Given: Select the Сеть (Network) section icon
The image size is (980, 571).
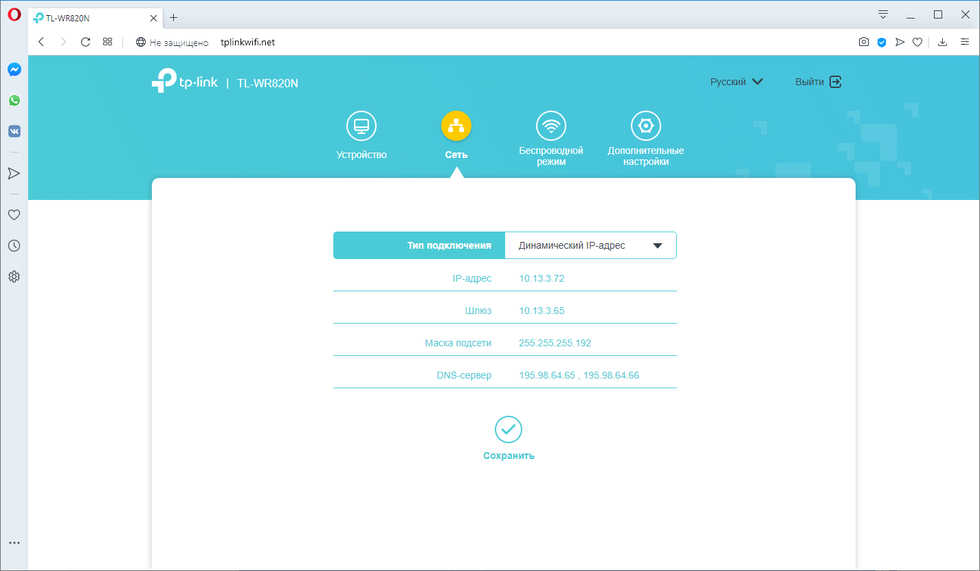Looking at the screenshot, I should (456, 126).
